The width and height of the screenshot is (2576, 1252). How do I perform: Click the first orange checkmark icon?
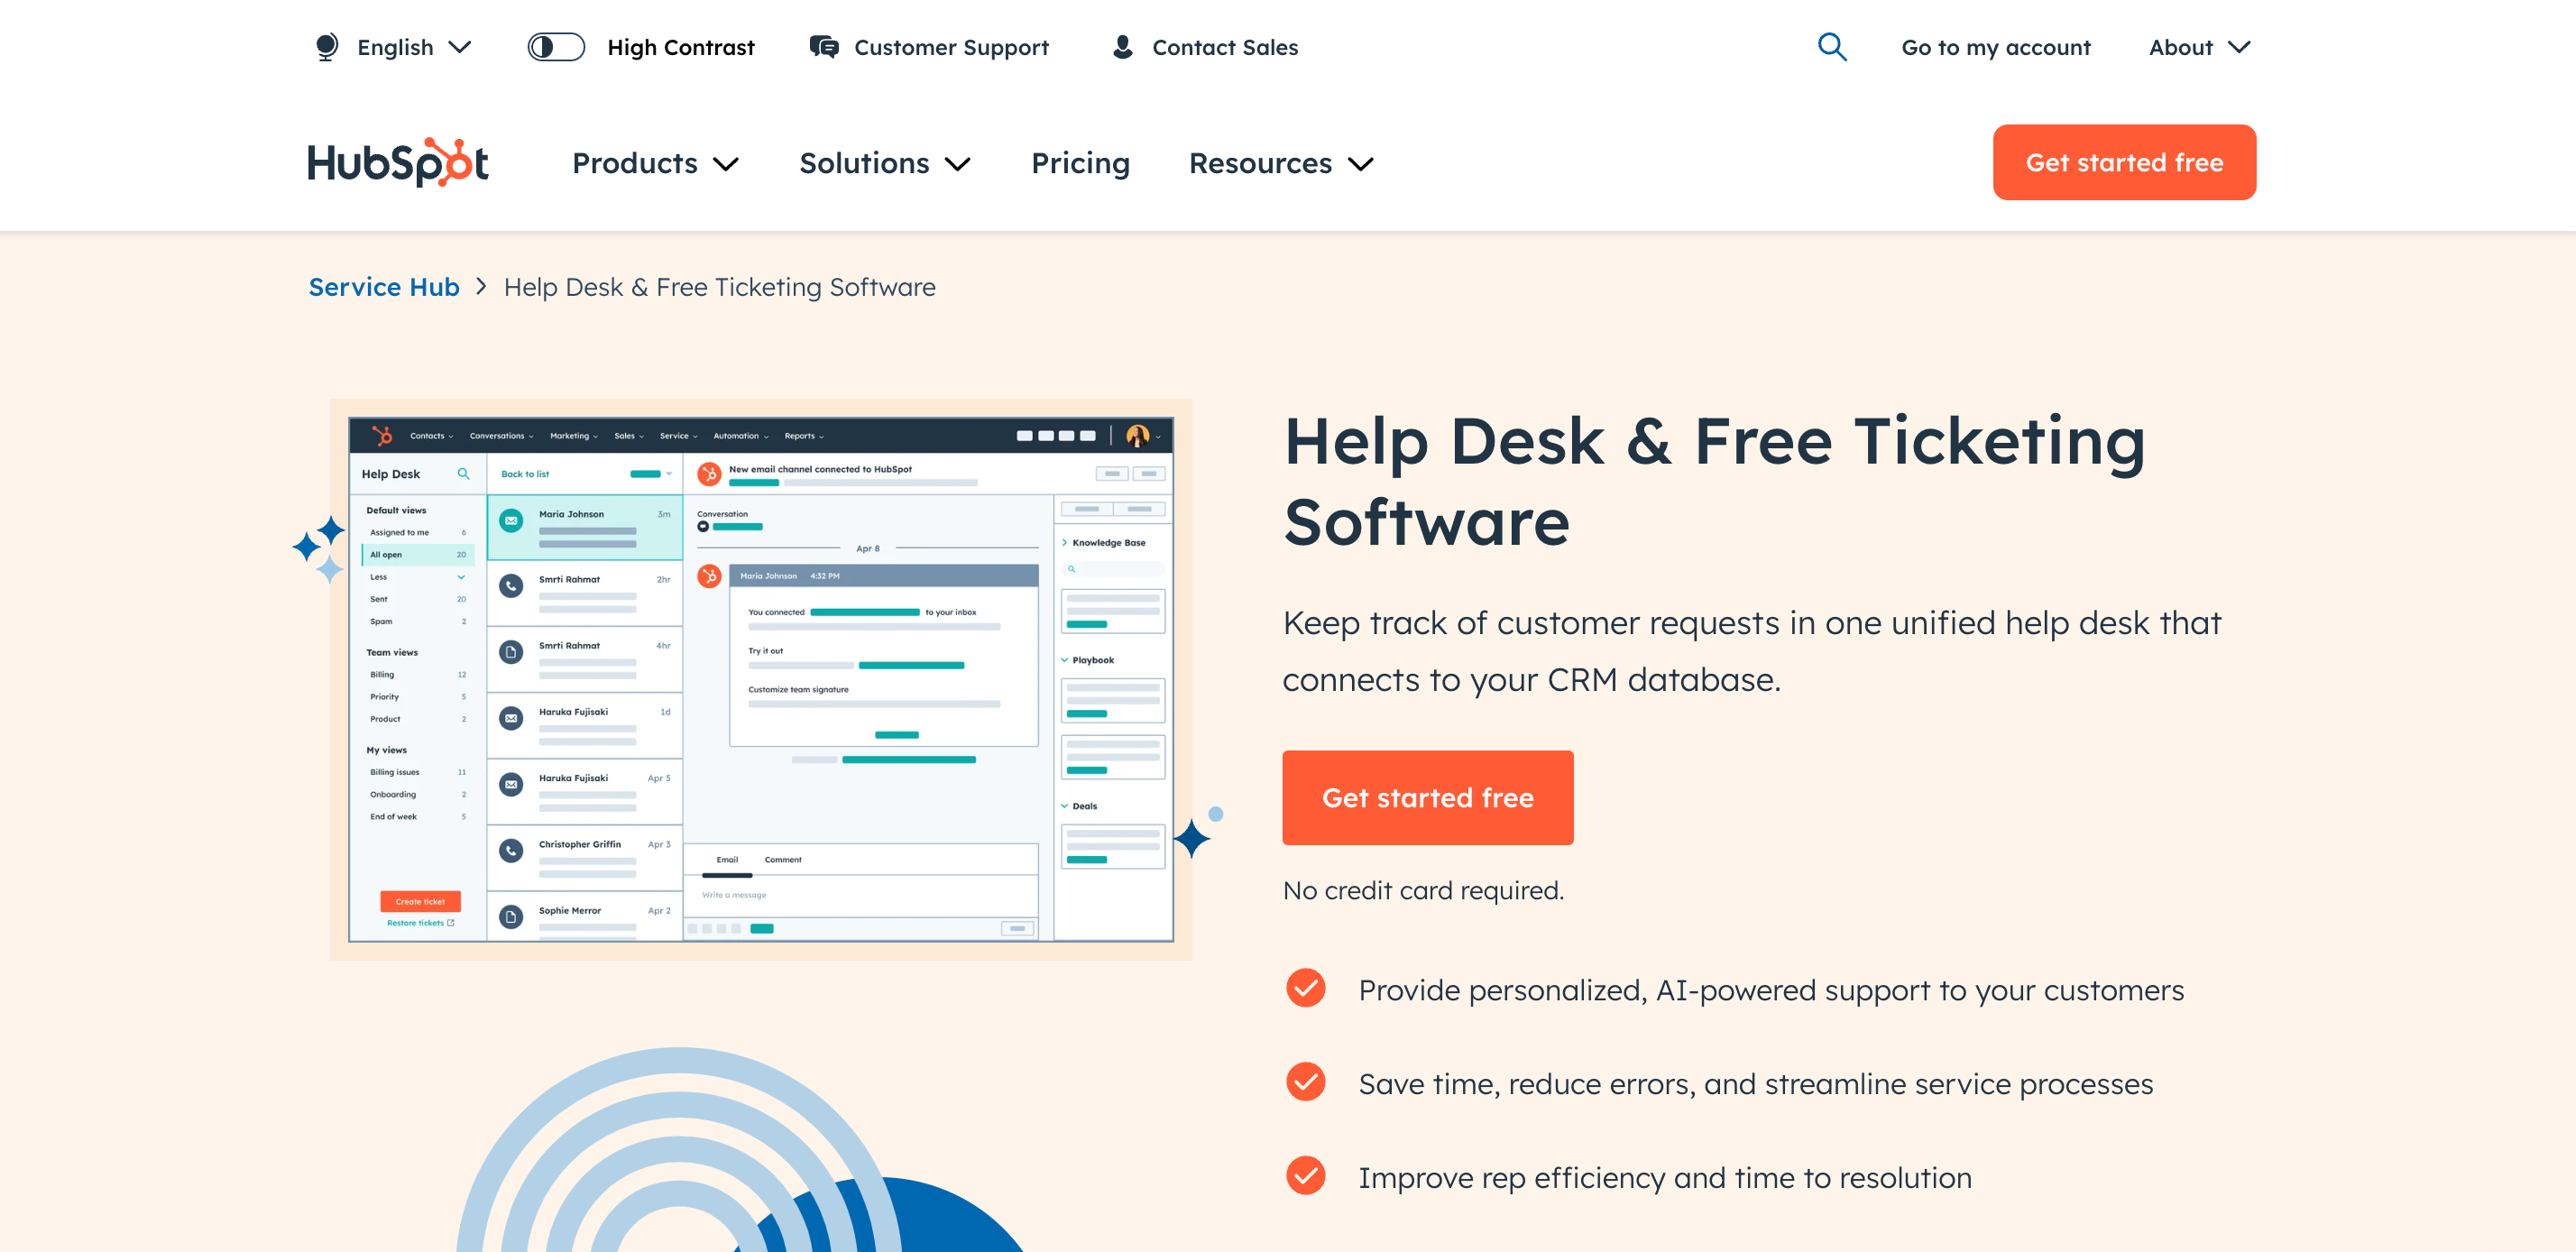coord(1305,988)
